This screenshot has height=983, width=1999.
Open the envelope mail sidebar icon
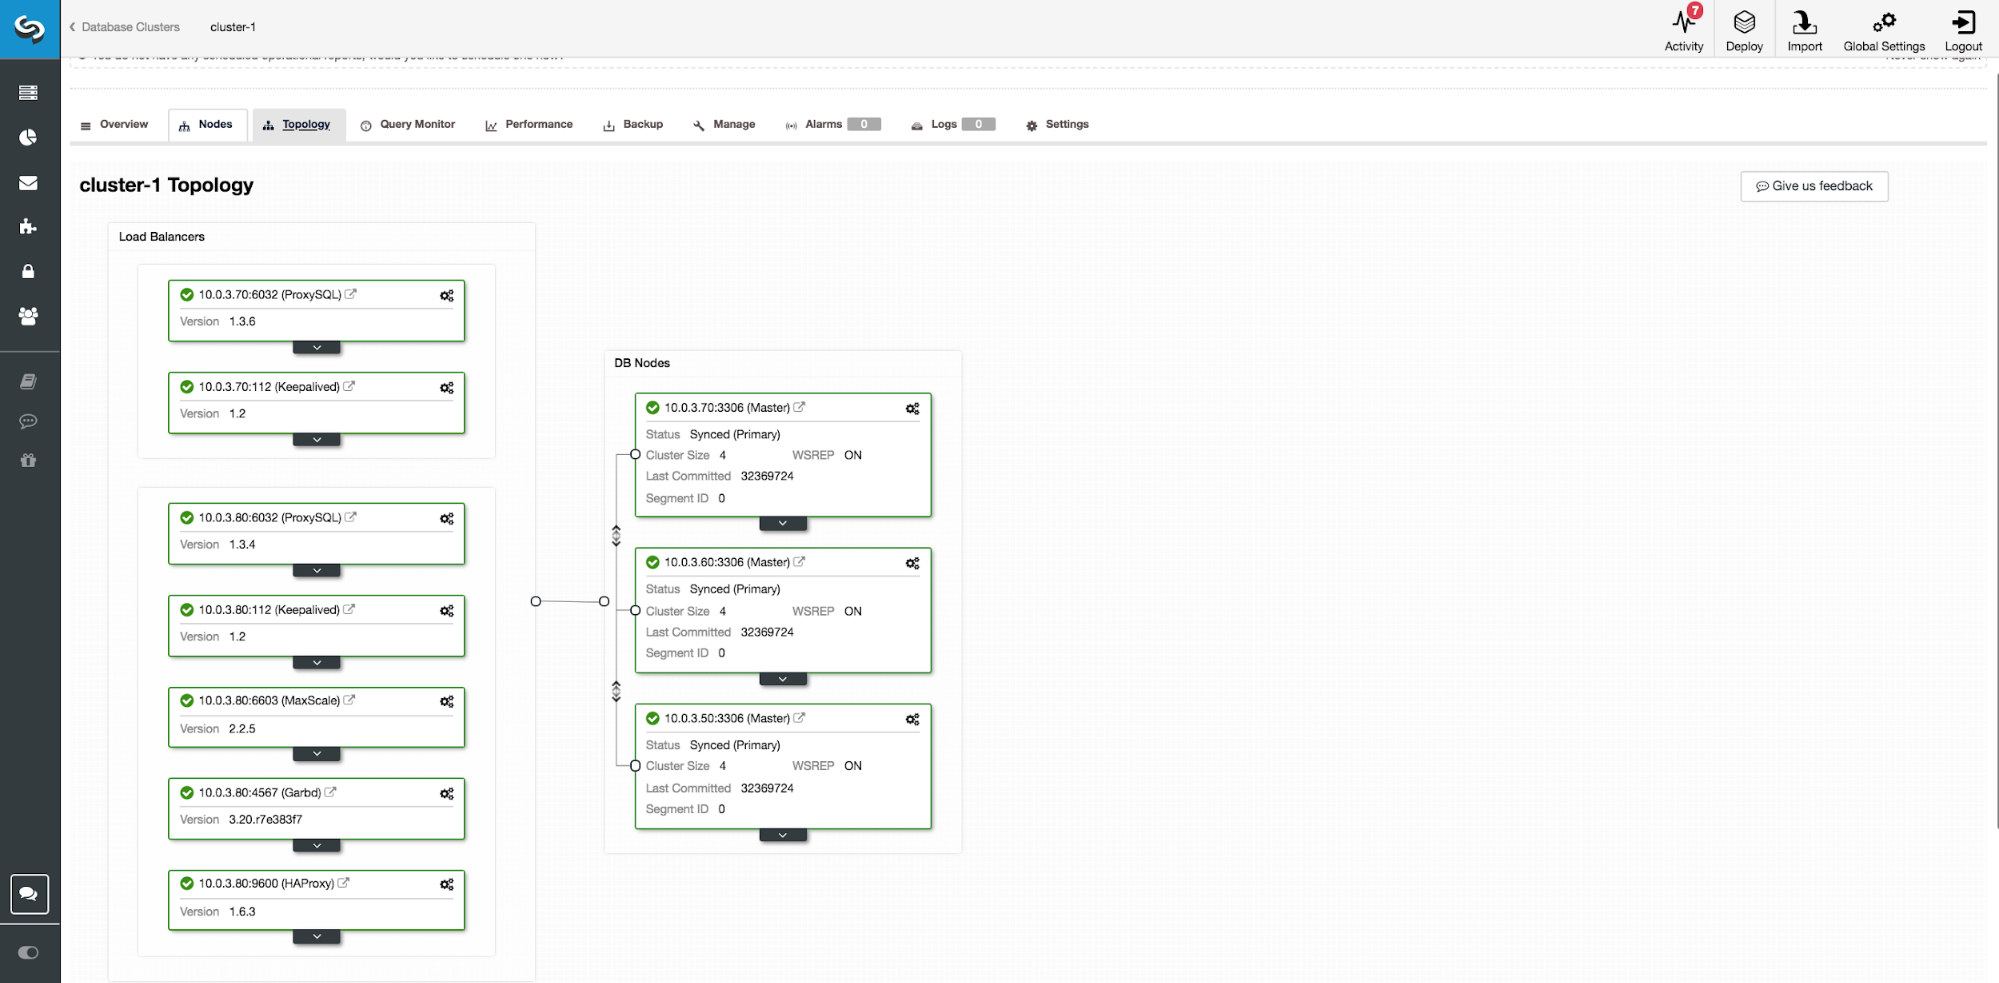pos(28,183)
